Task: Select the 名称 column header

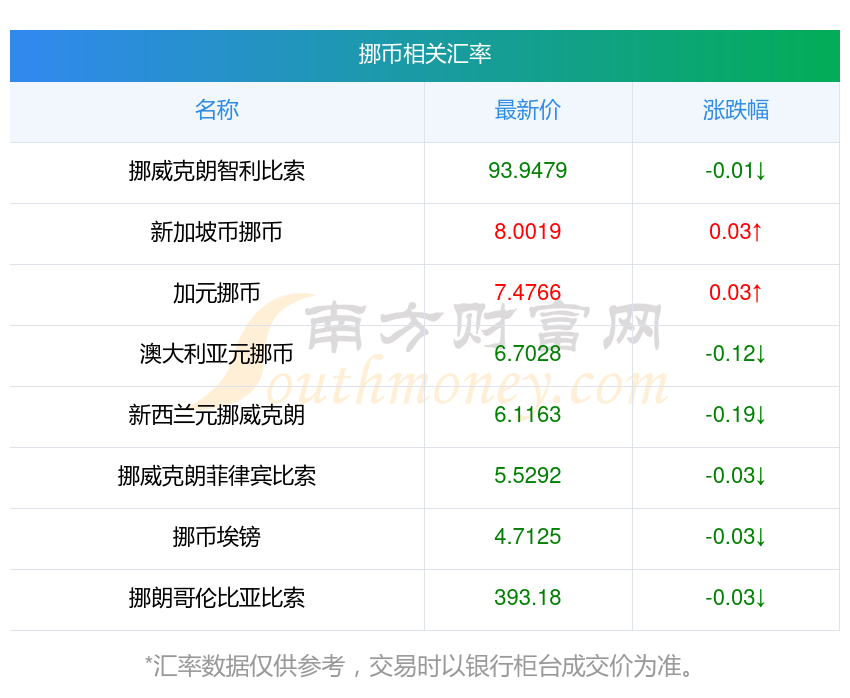Action: point(217,110)
